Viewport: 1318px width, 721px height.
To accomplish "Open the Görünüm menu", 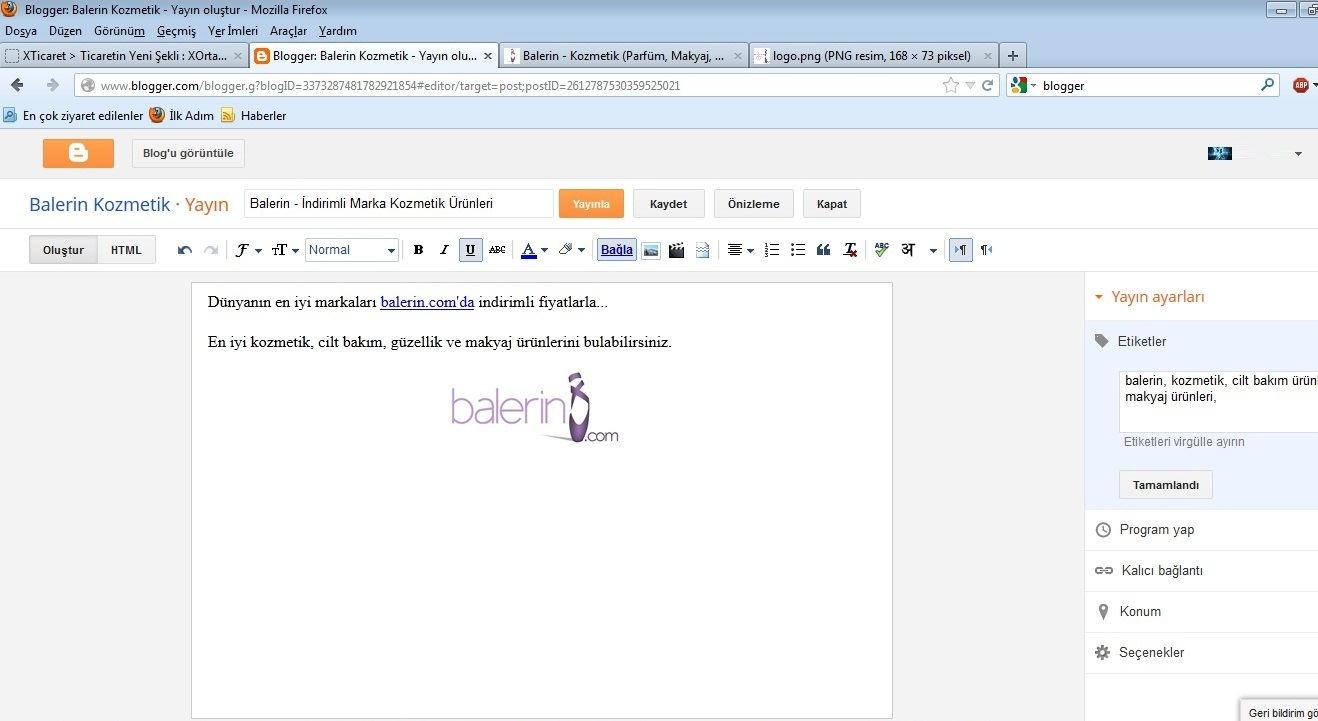I will click(118, 31).
